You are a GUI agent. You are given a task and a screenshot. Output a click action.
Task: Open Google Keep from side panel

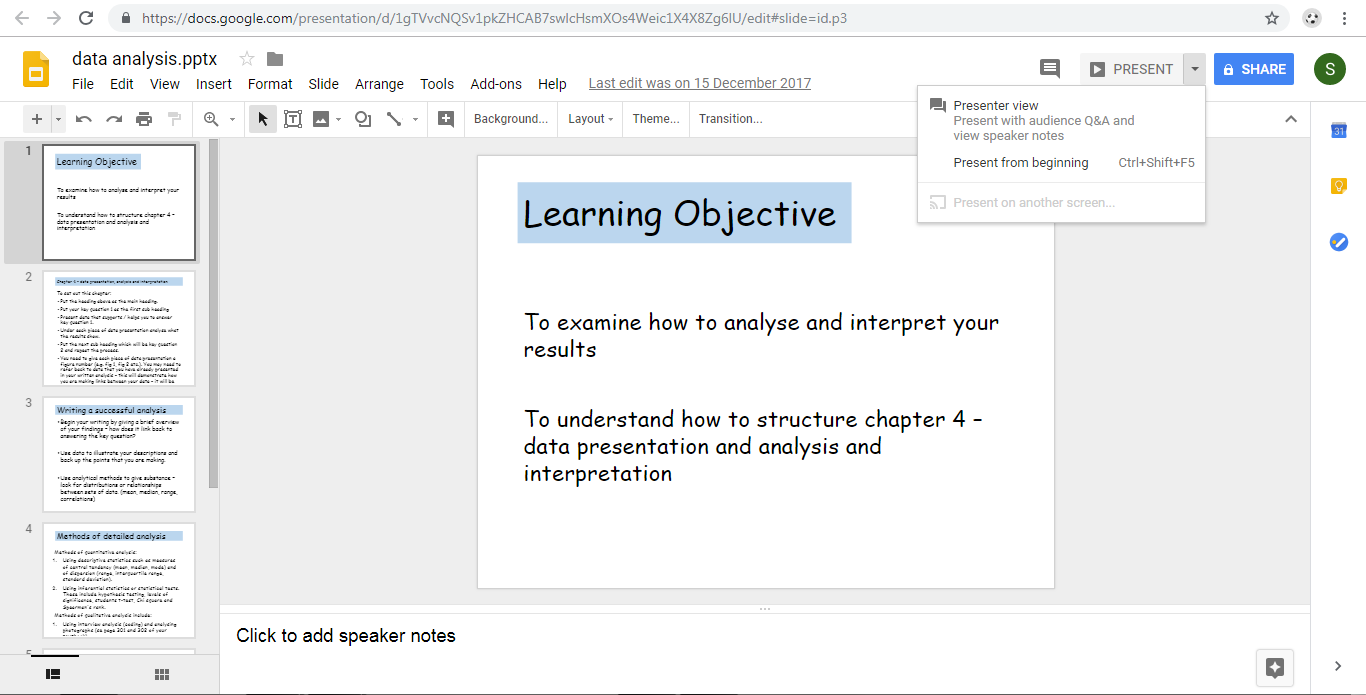coord(1339,186)
